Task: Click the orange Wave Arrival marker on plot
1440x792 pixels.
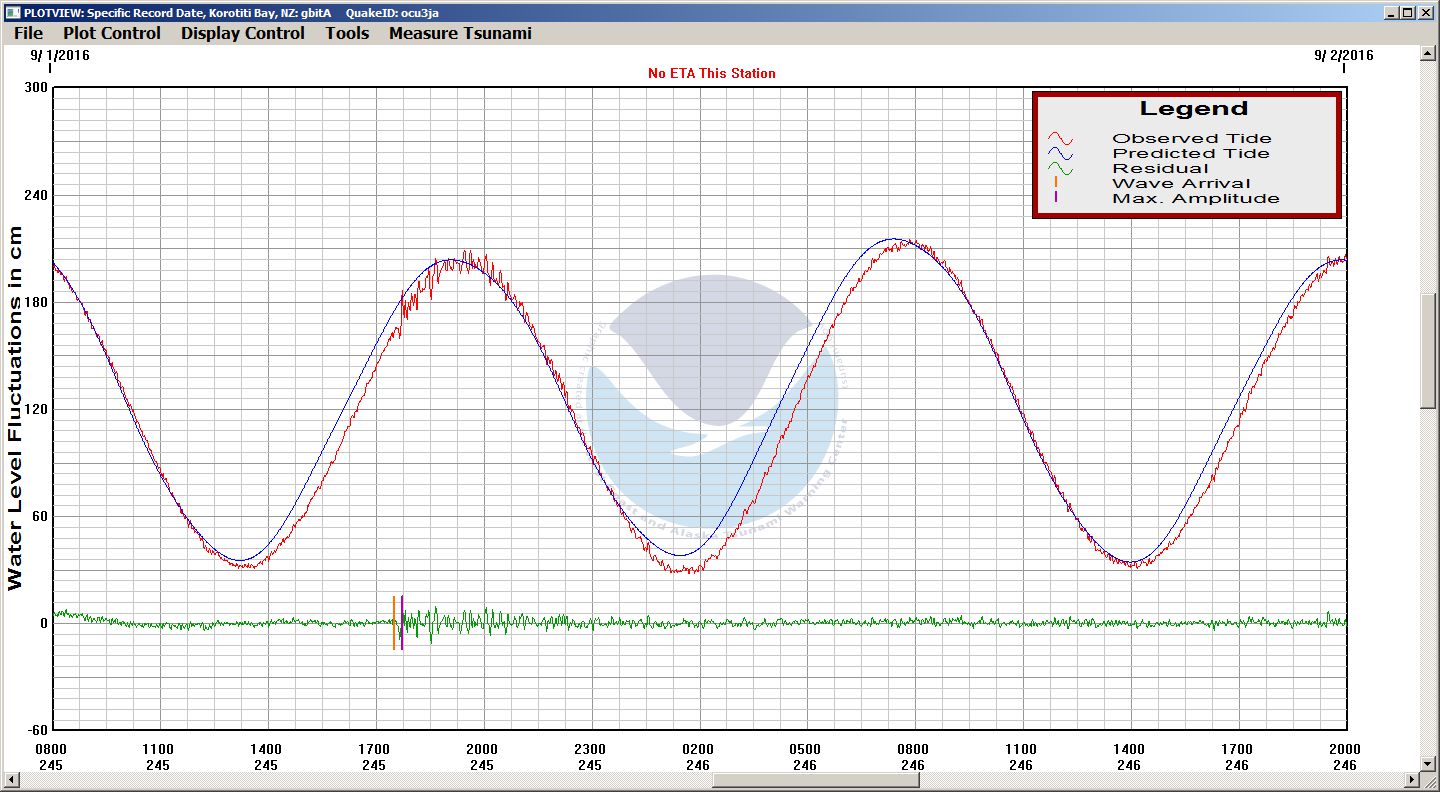Action: click(394, 622)
